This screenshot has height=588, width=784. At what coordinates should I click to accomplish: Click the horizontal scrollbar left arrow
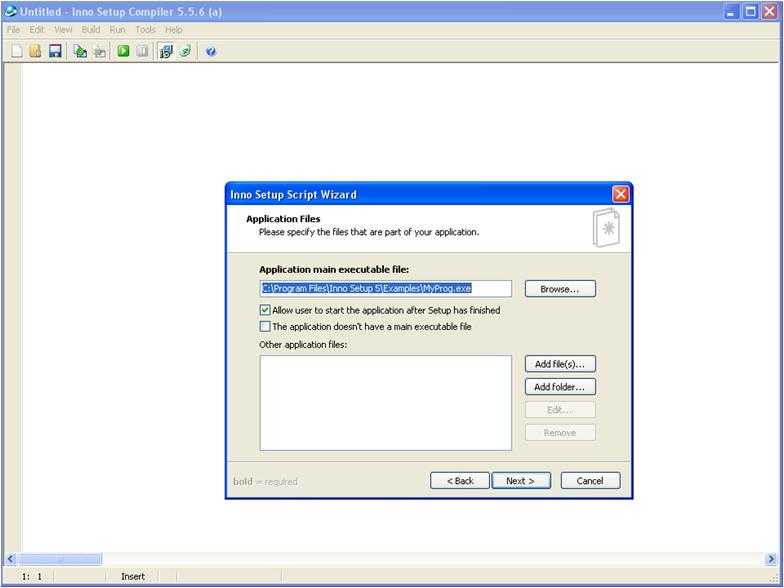(x=10, y=559)
